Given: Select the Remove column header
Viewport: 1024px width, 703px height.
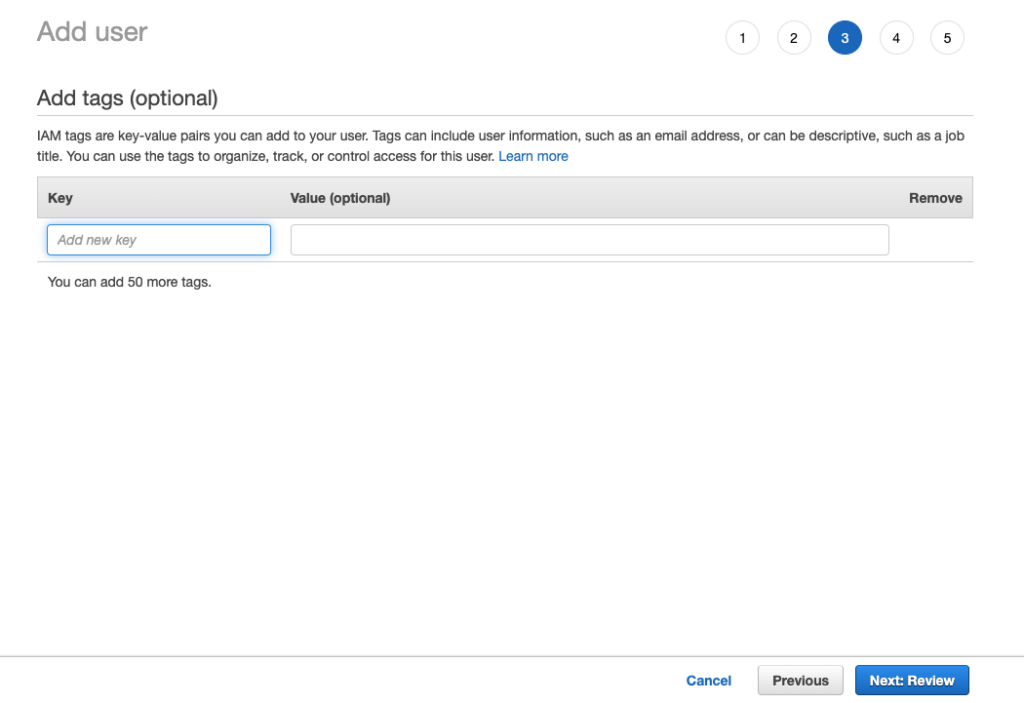Looking at the screenshot, I should click(x=935, y=198).
